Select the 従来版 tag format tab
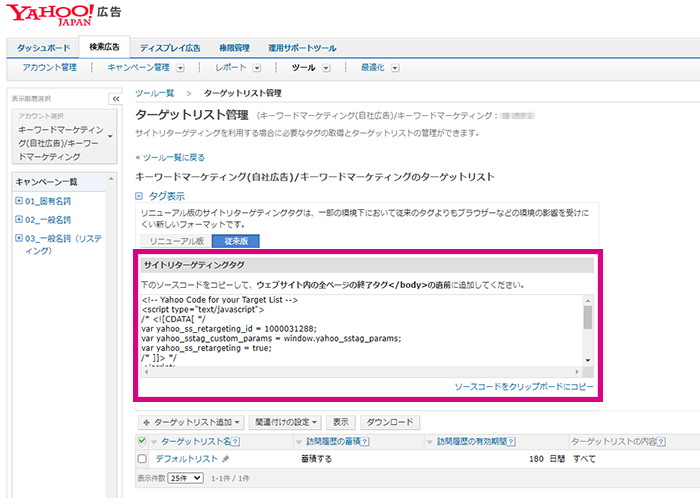The image size is (700, 498). click(x=236, y=241)
